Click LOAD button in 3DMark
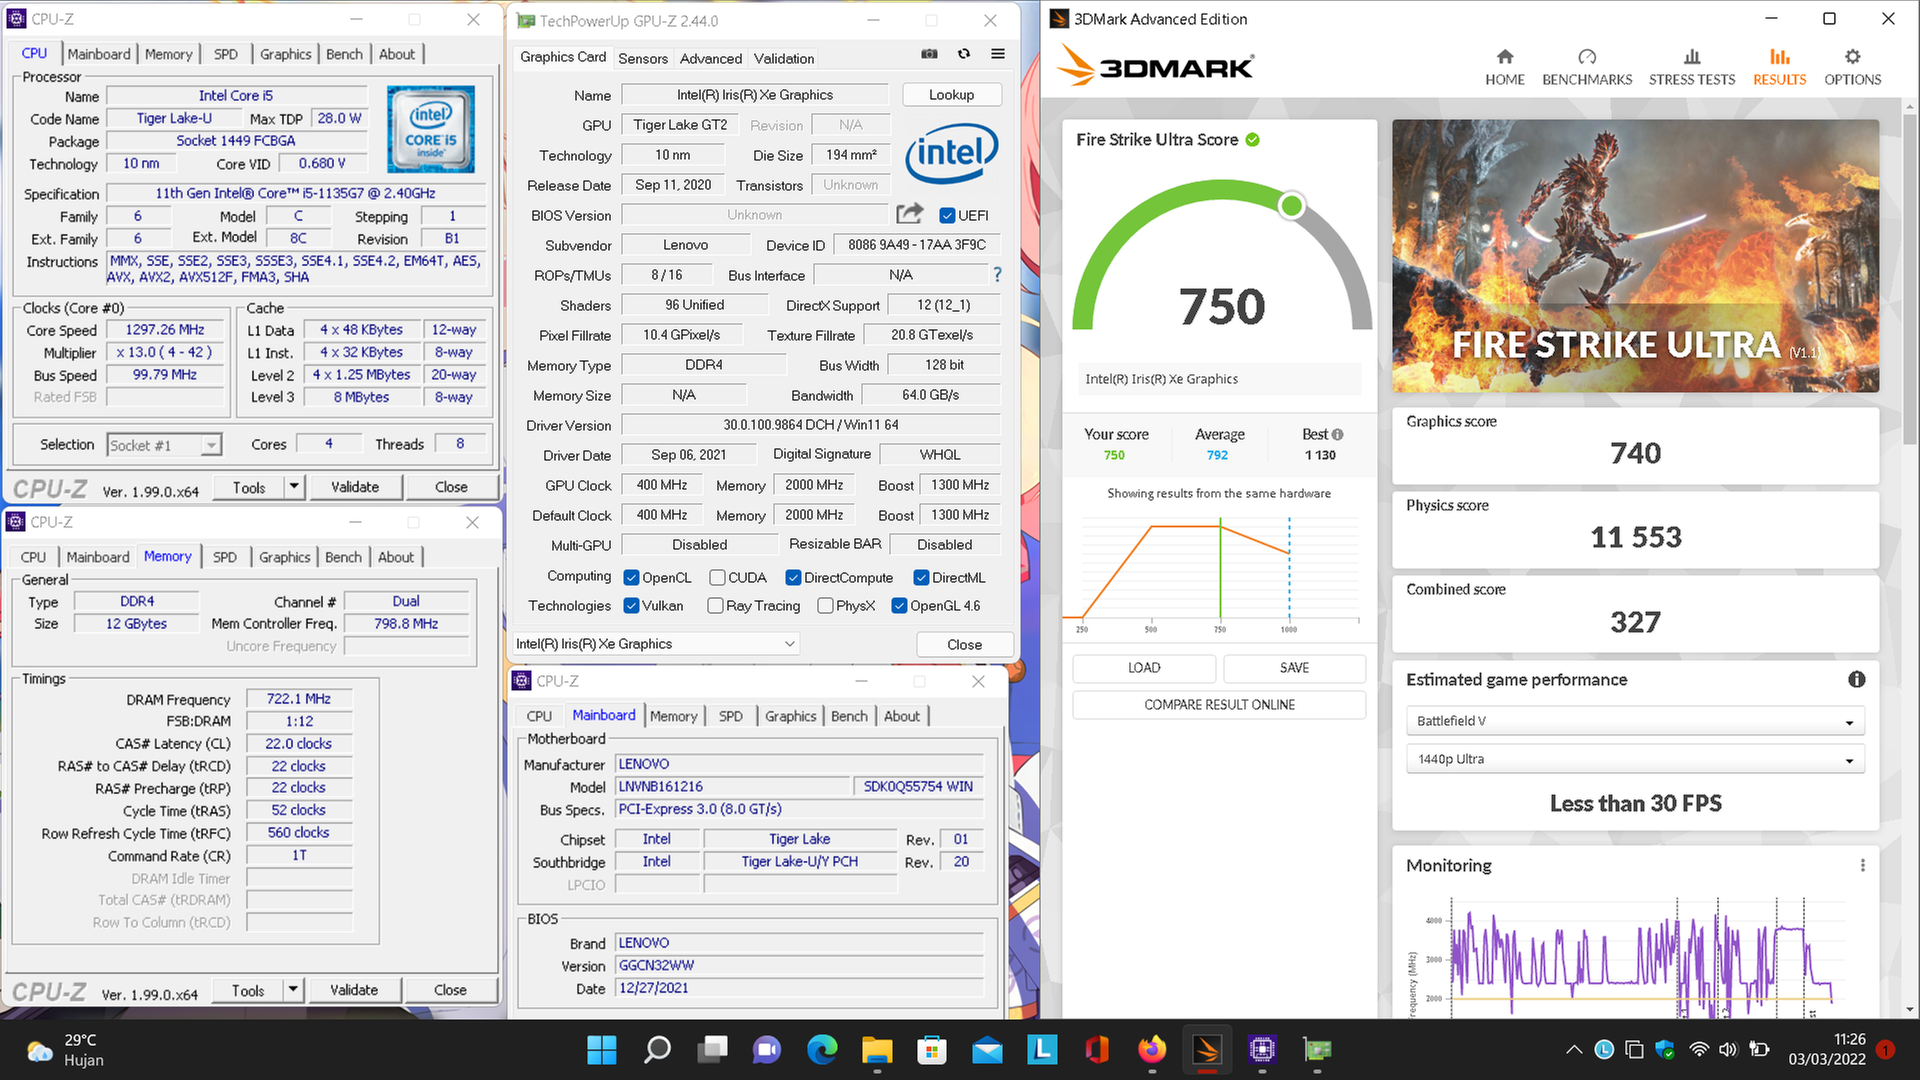 pos(1144,668)
